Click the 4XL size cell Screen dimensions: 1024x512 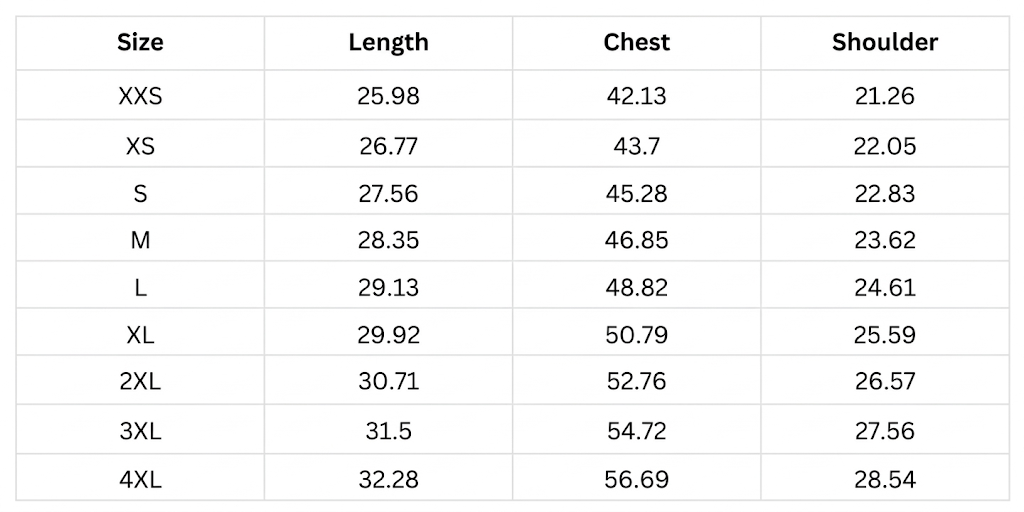[x=140, y=479]
